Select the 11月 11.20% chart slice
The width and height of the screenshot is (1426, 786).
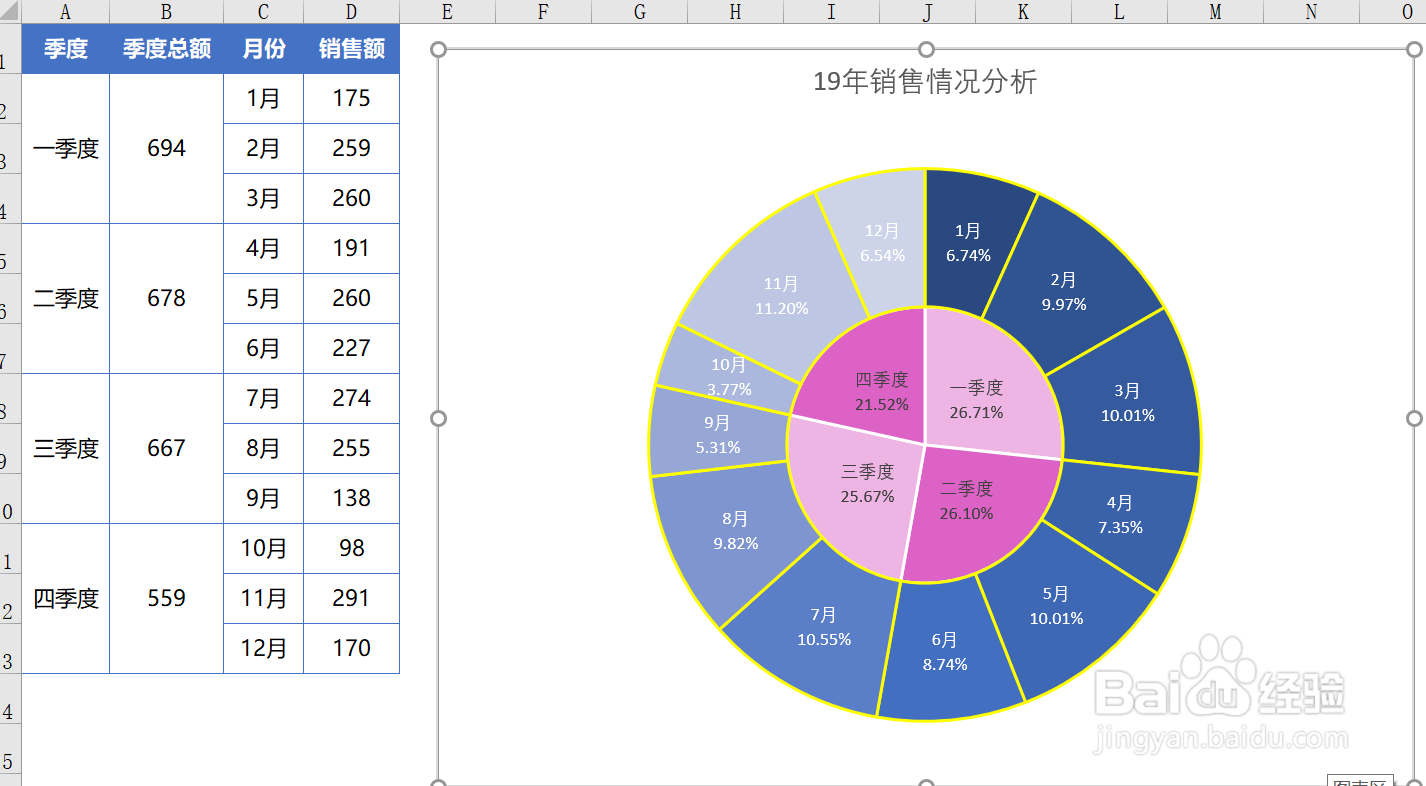781,296
